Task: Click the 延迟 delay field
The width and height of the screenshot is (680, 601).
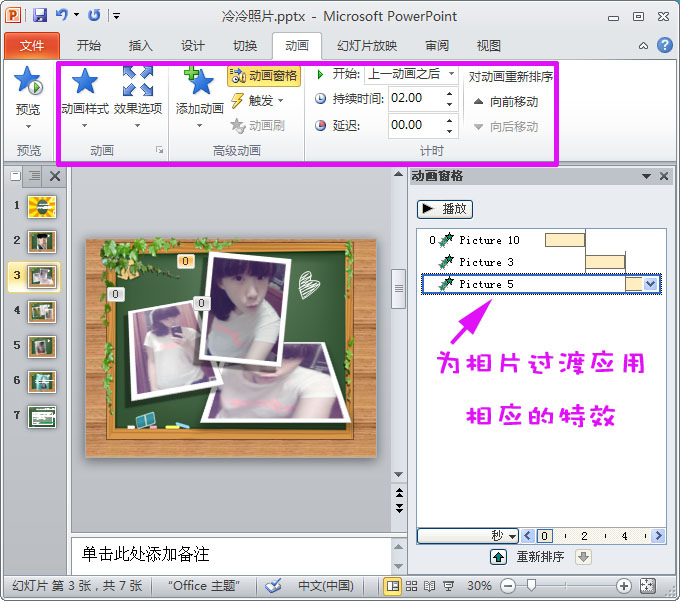Action: (x=416, y=125)
